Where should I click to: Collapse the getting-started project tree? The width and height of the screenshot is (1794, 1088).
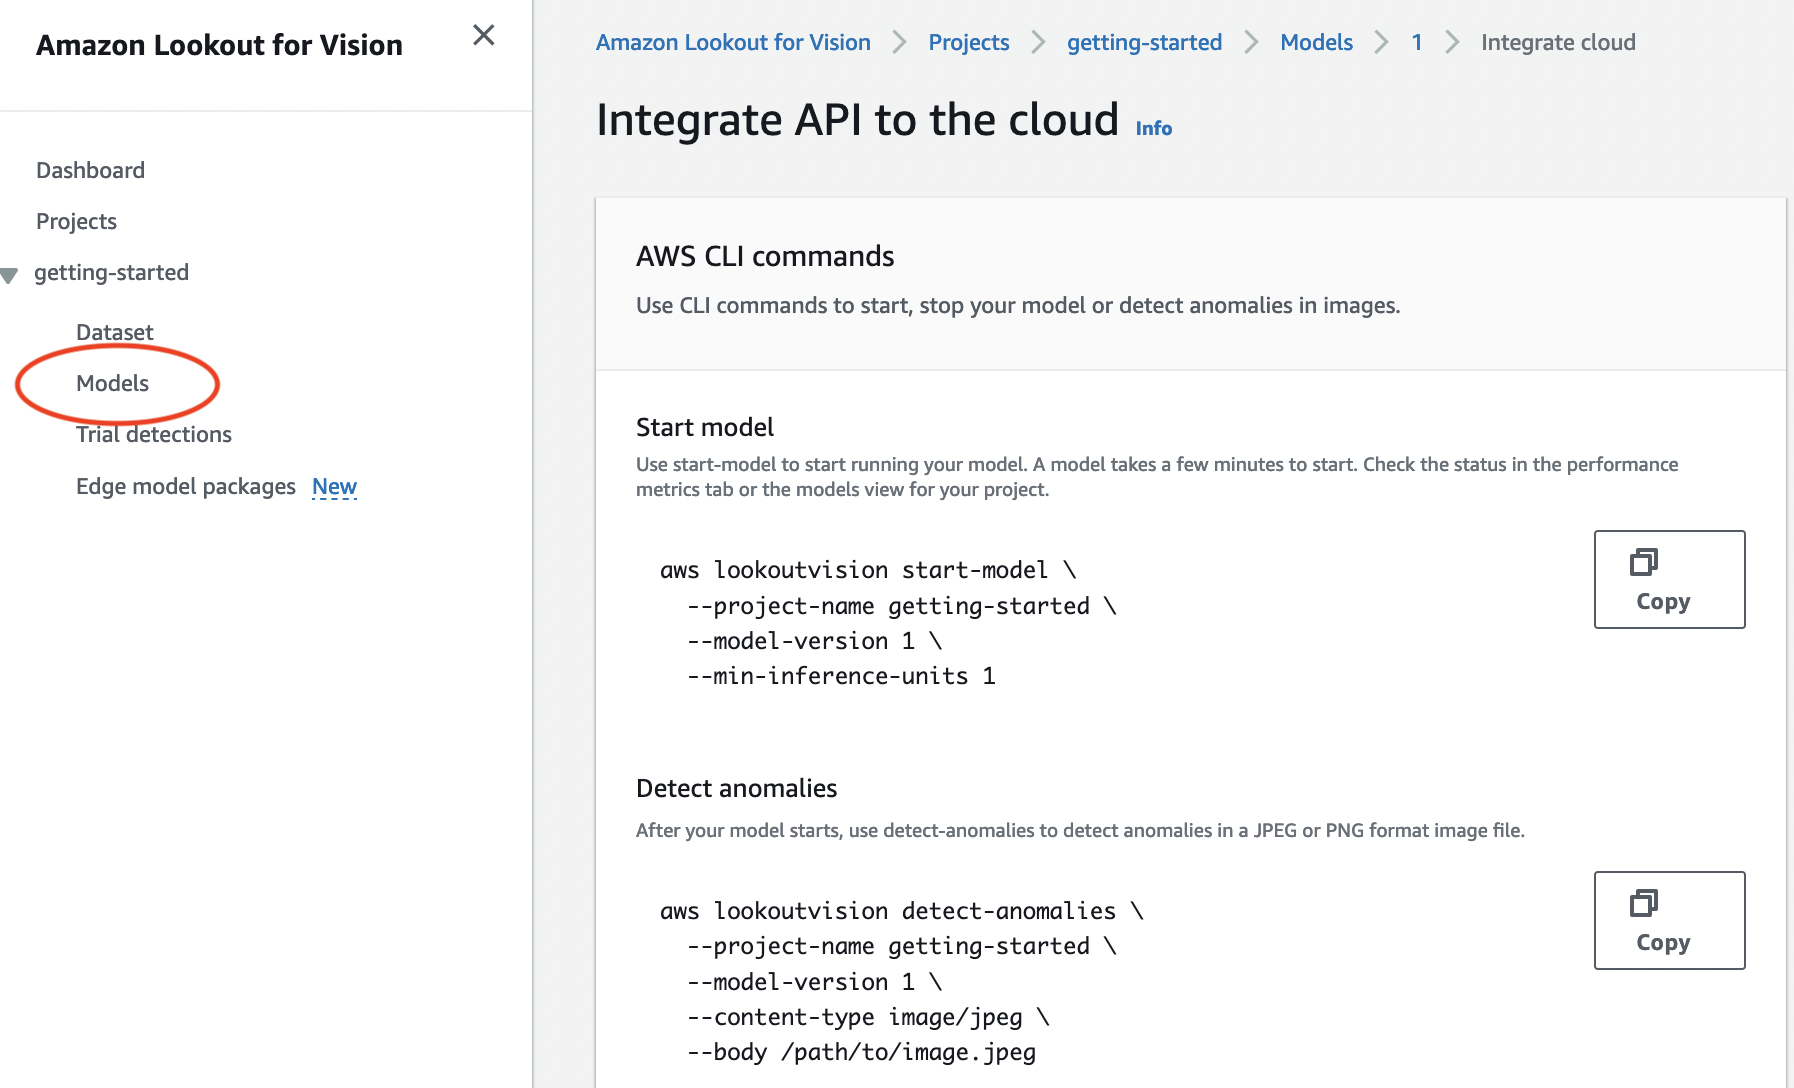[x=9, y=275]
